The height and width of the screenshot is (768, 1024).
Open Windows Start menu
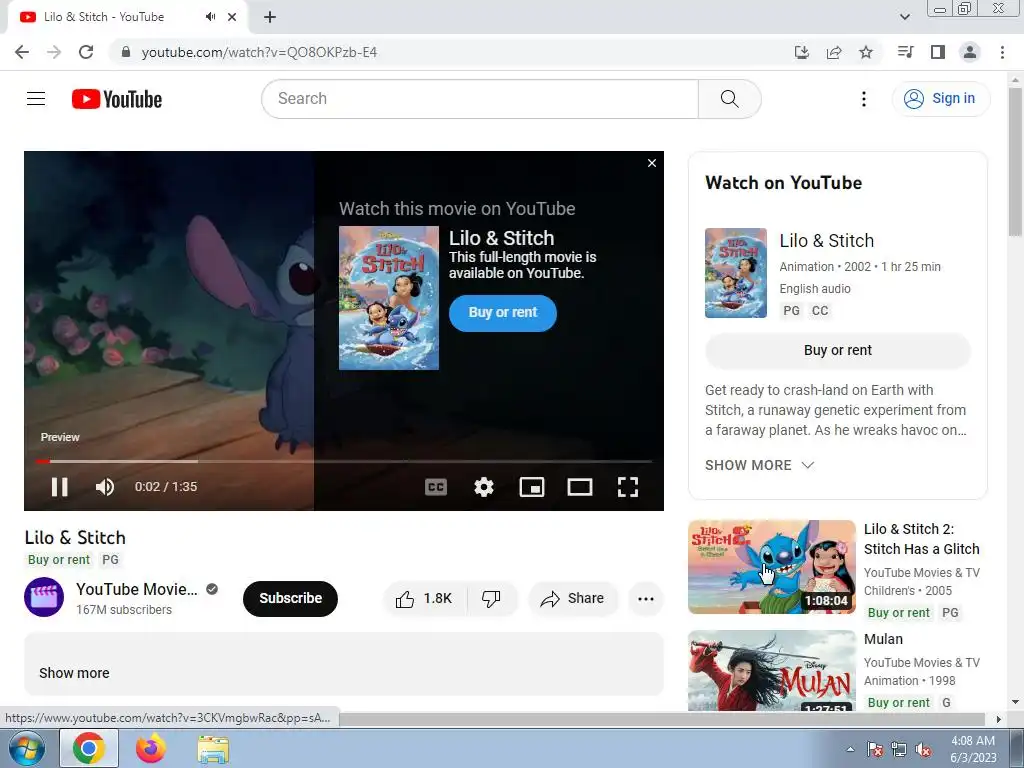(x=26, y=748)
